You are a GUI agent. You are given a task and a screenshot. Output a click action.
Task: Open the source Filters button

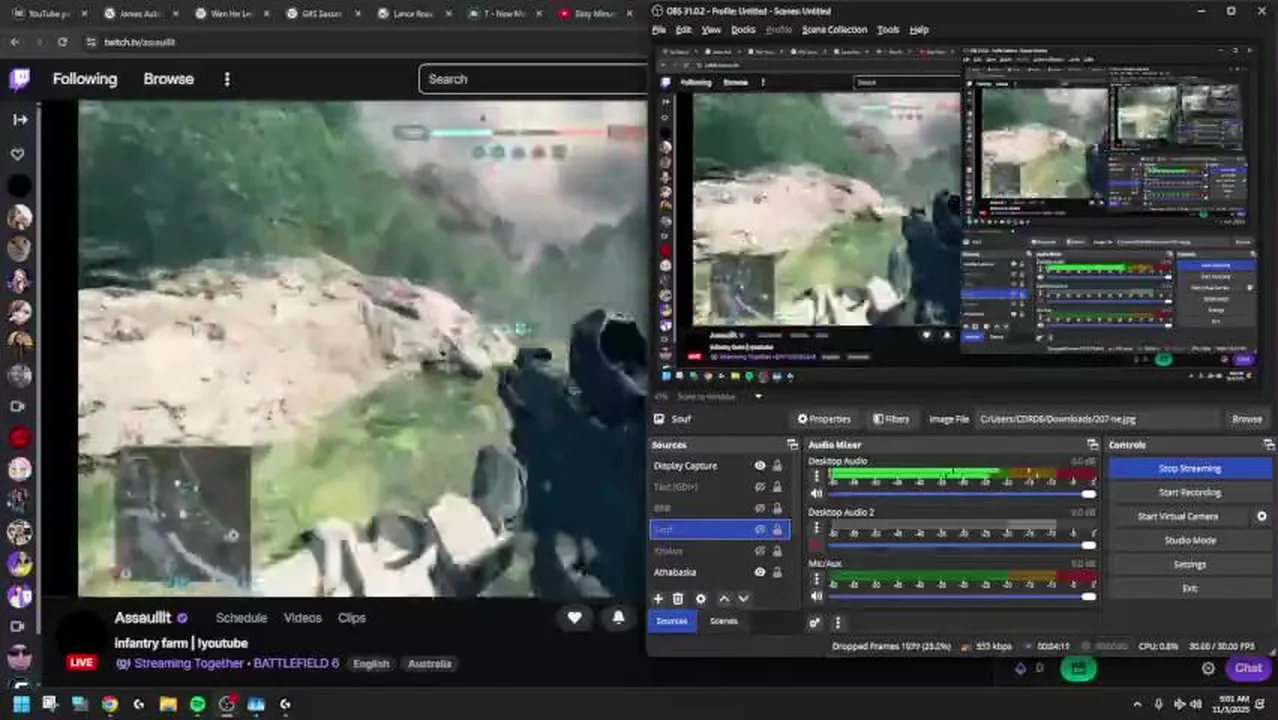pos(891,419)
